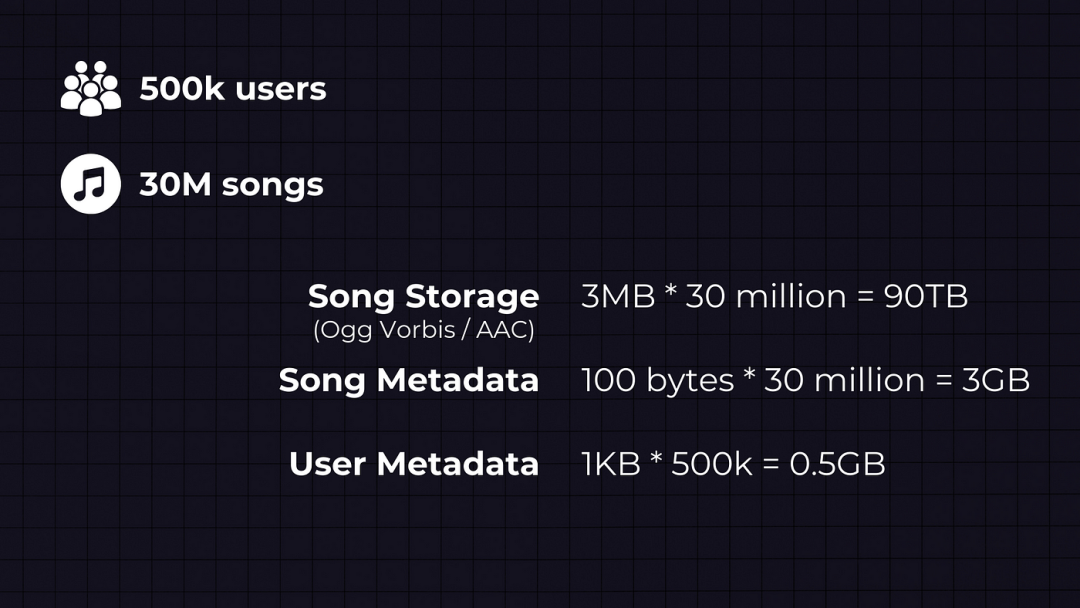Click the "100 bytes" metadata size value
The width and height of the screenshot is (1080, 608).
658,380
